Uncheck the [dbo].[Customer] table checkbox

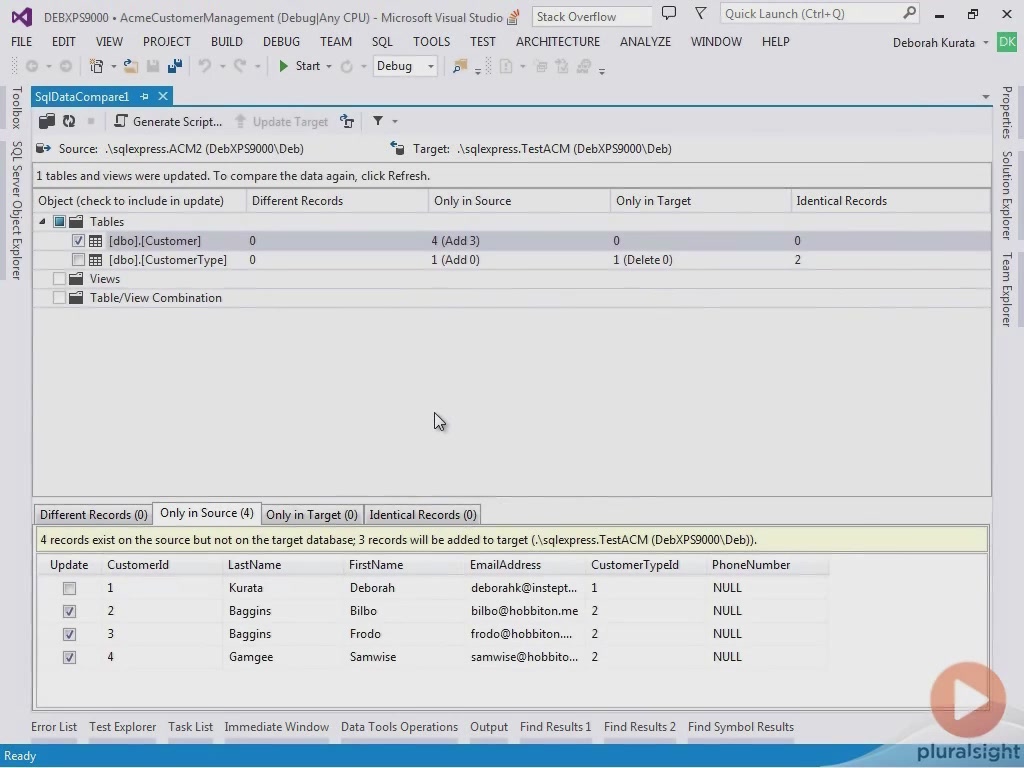78,241
